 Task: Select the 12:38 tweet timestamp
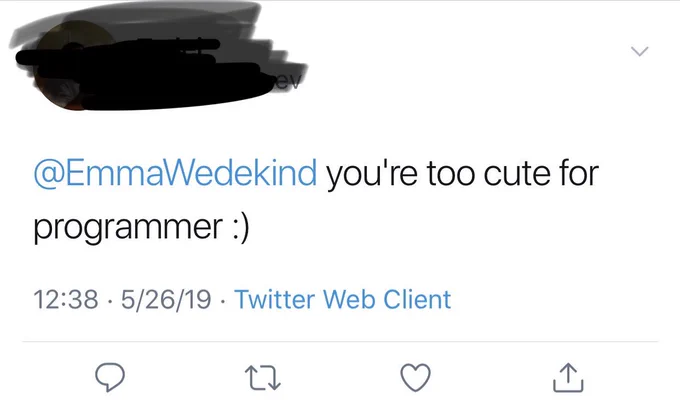click(66, 299)
